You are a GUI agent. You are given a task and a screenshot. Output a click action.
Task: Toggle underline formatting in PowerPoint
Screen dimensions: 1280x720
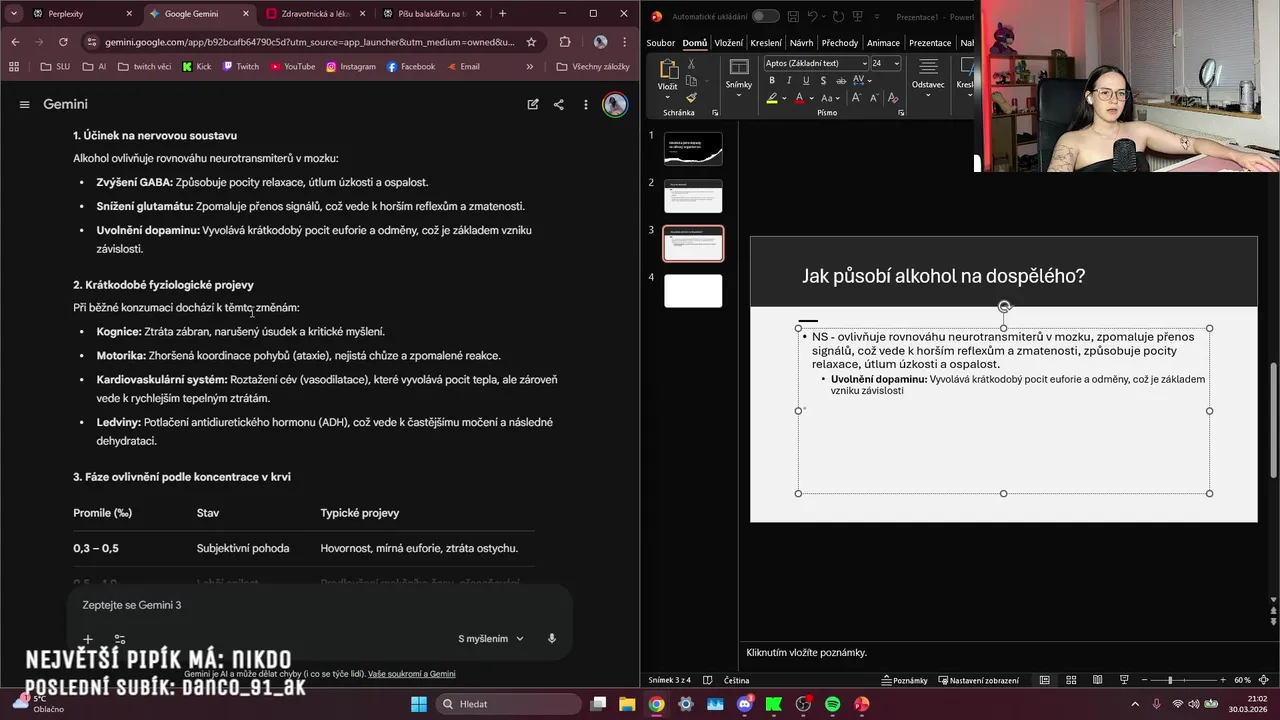click(x=806, y=80)
